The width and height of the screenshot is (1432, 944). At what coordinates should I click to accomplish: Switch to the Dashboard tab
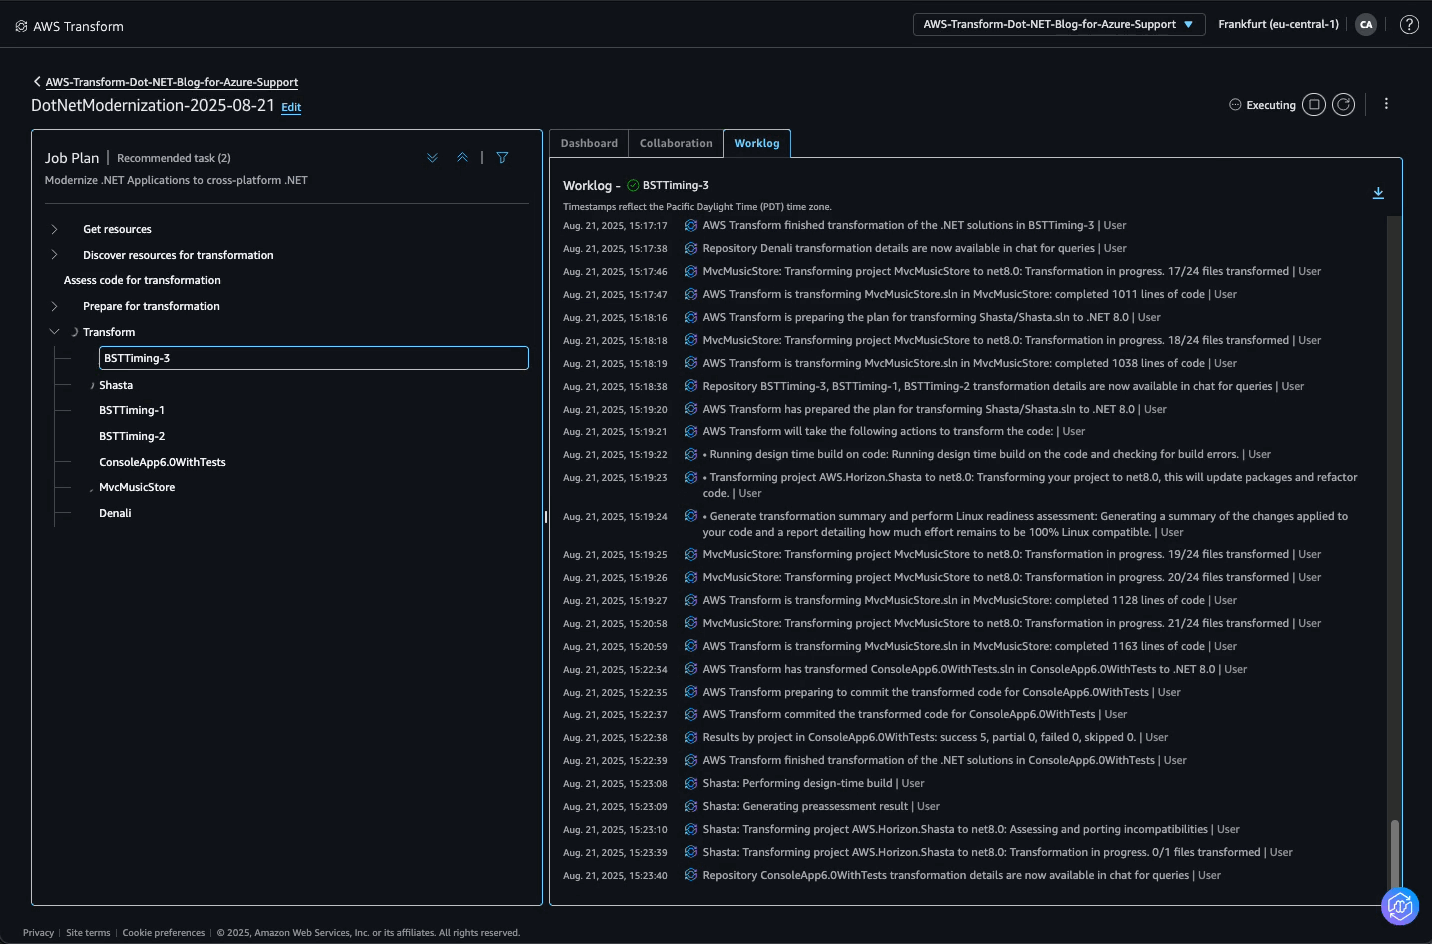pos(588,143)
